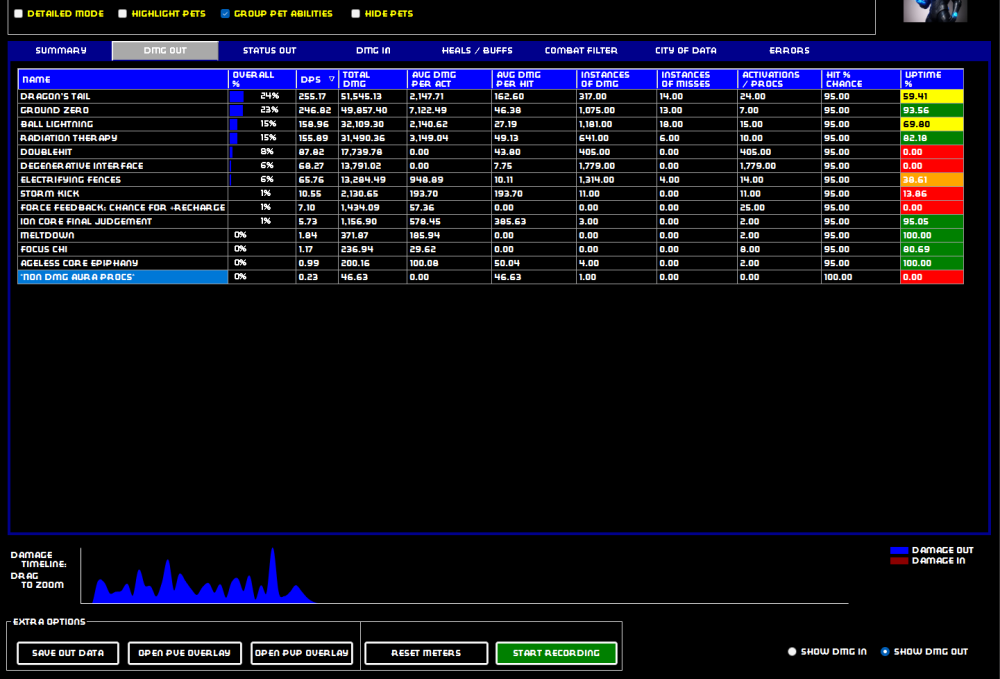The height and width of the screenshot is (679, 1000).
Task: Select the Show Dmg Out radio button
Action: point(885,652)
